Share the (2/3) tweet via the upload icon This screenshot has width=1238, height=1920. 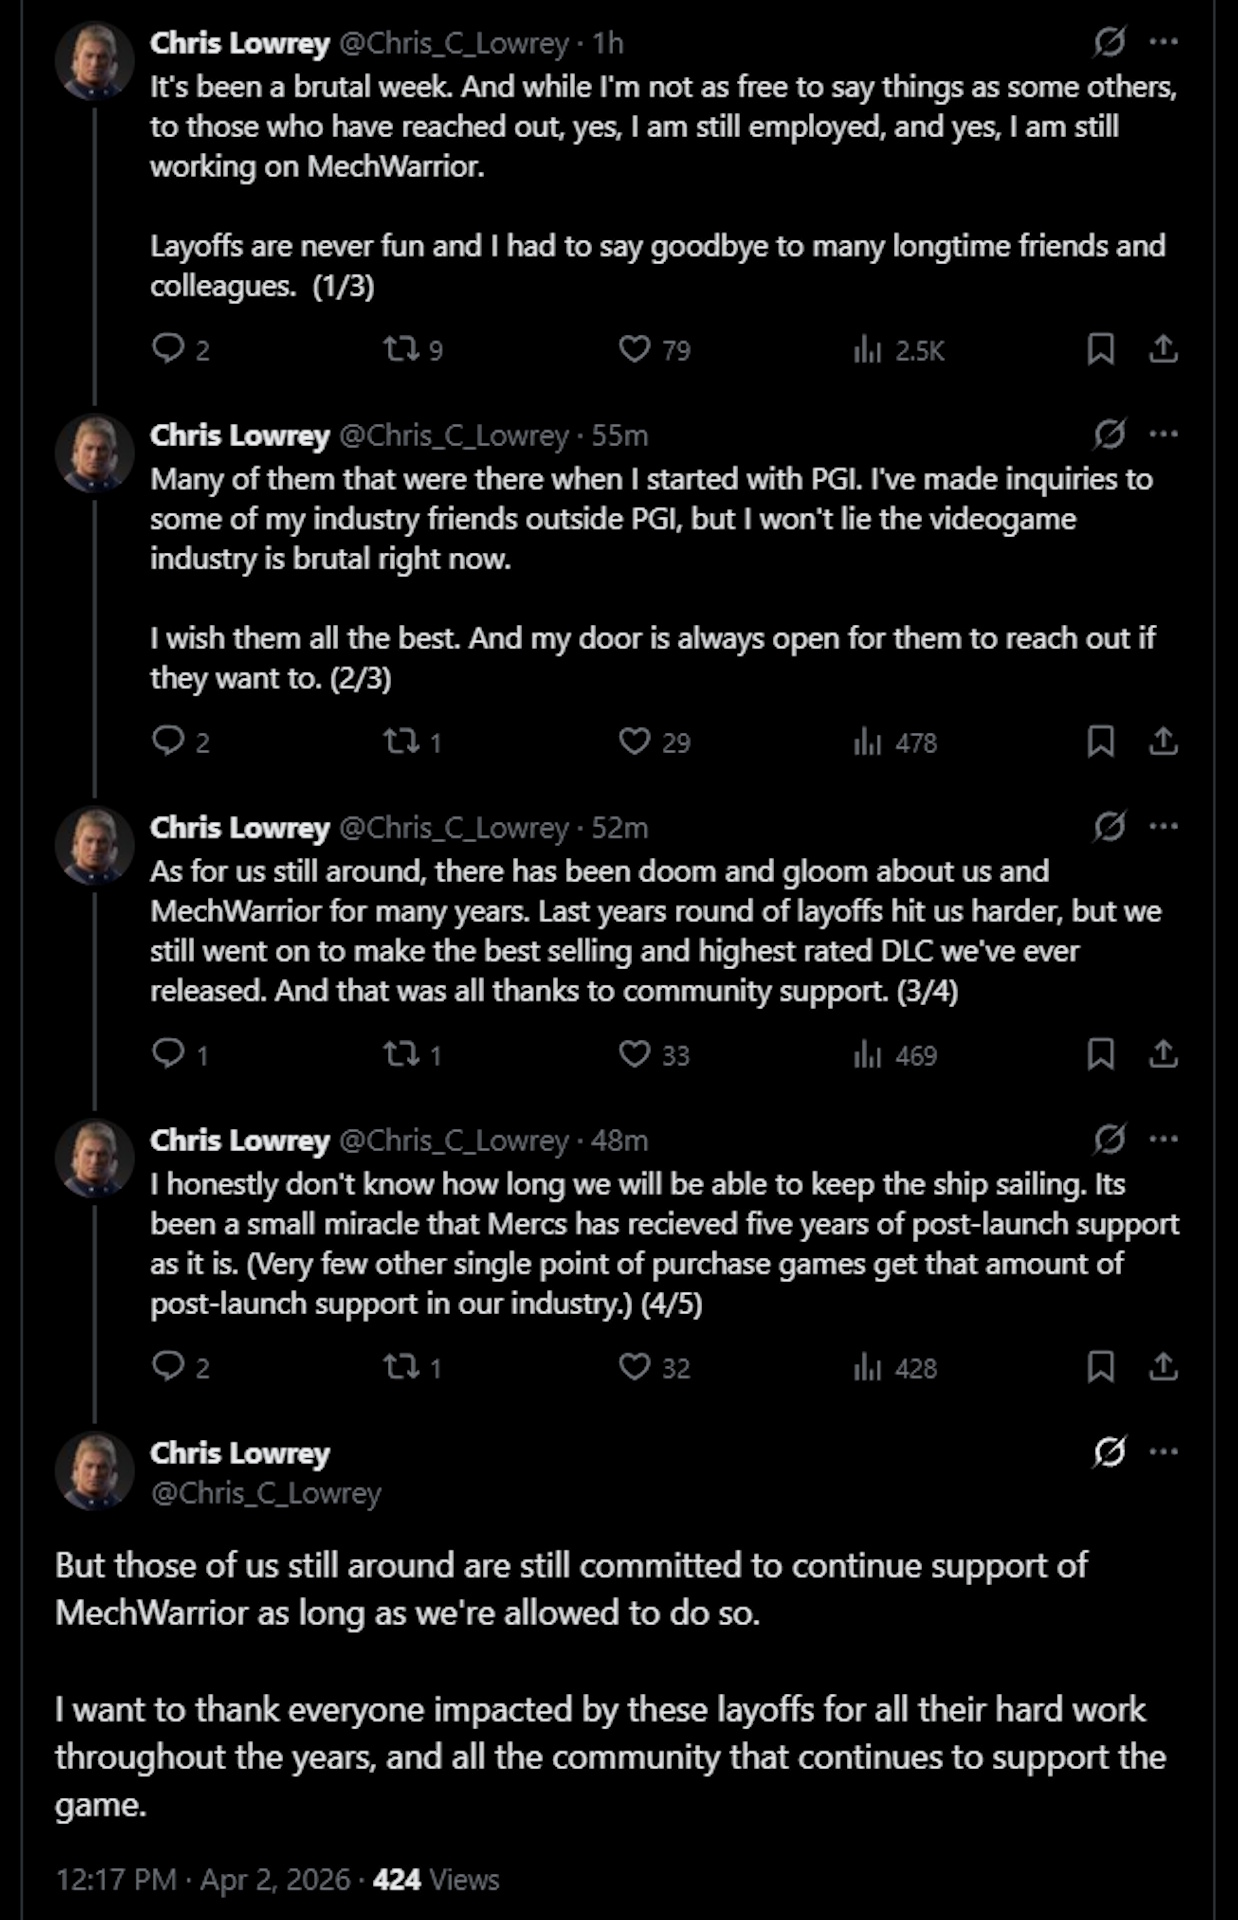tap(1163, 740)
